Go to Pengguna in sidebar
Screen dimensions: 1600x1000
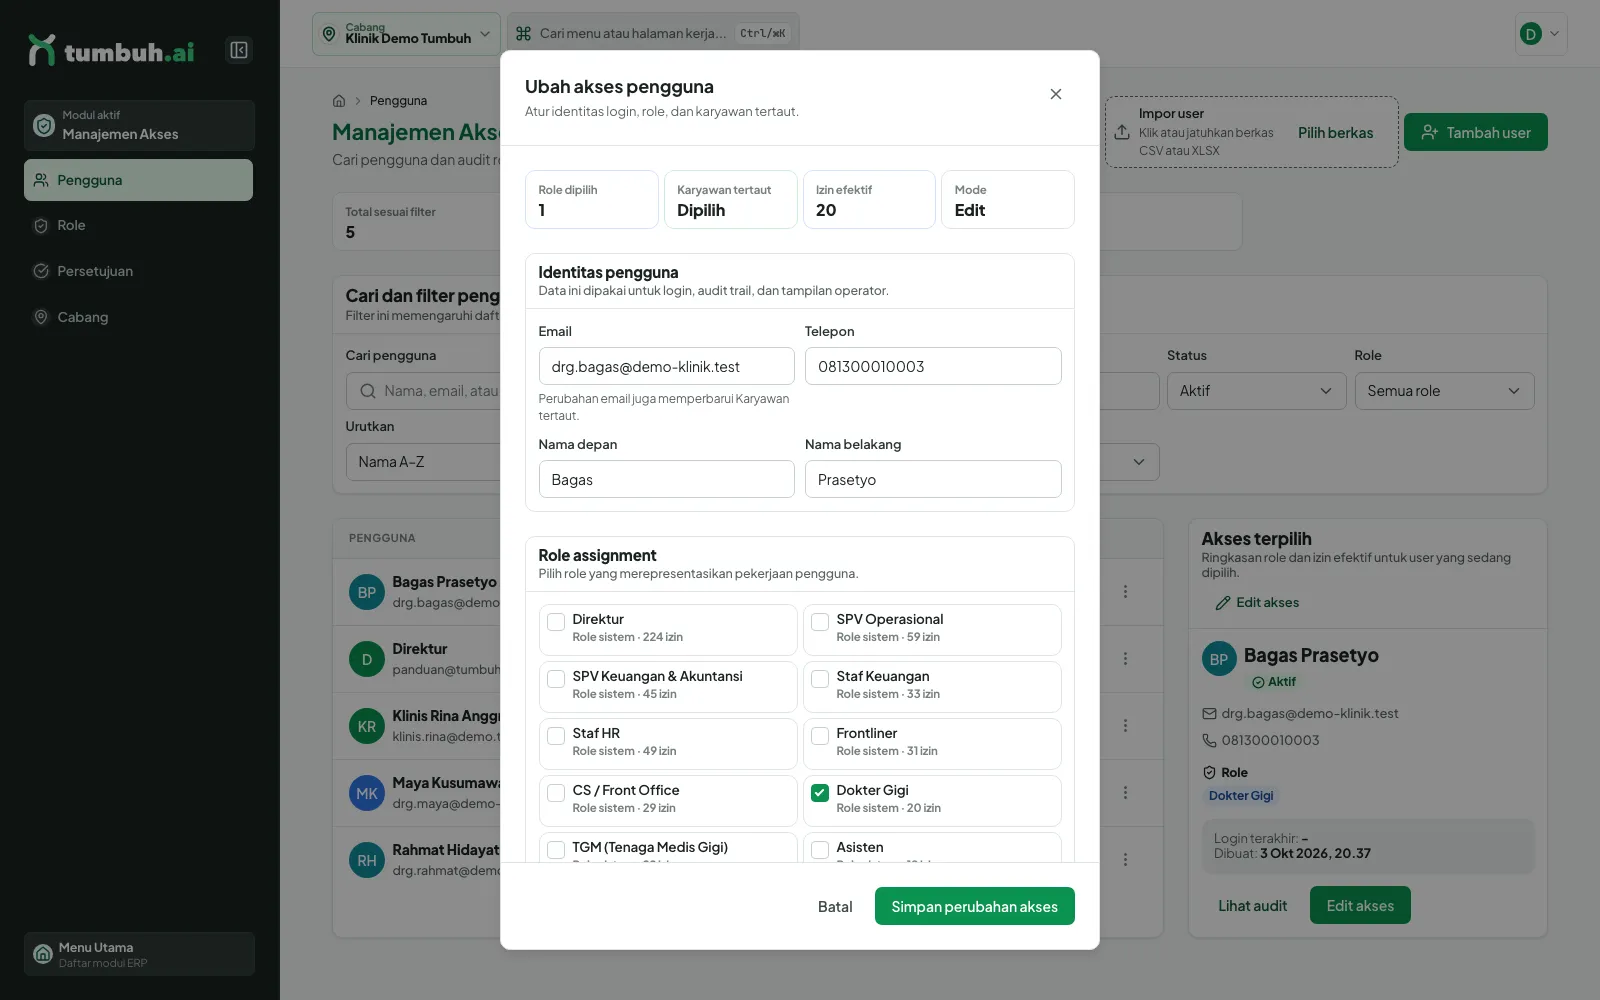point(138,180)
